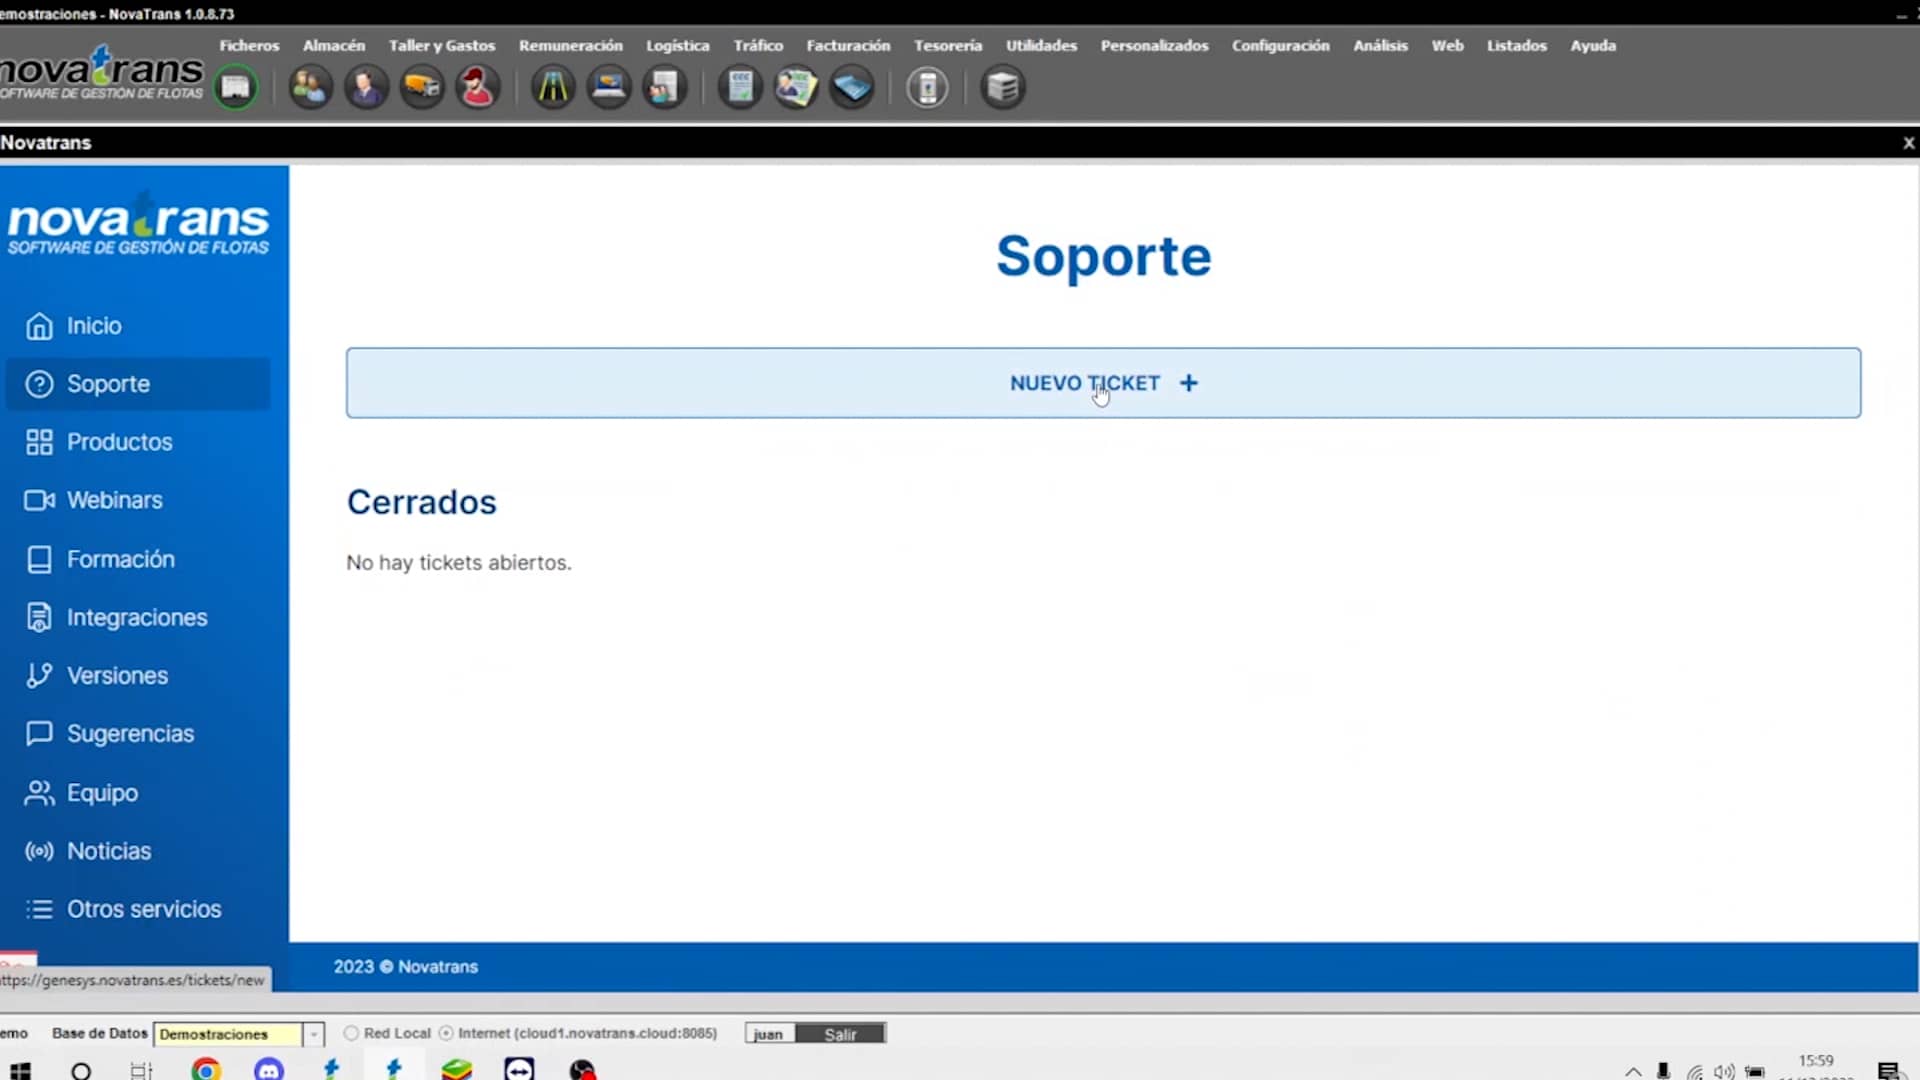Select the Red Local radio button
Image resolution: width=1920 pixels, height=1080 pixels.
point(351,1033)
